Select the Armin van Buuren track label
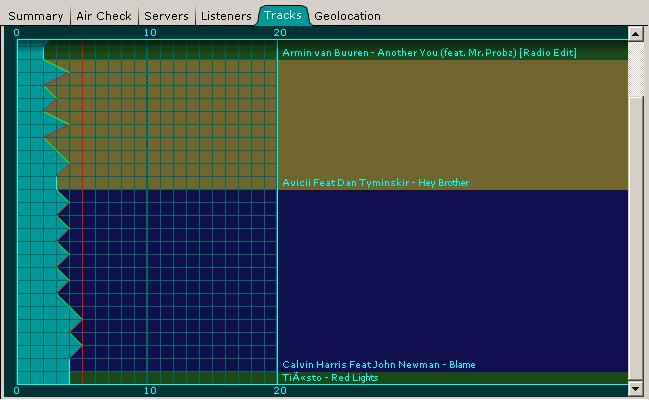This screenshot has width=649, height=400. pyautogui.click(x=429, y=52)
